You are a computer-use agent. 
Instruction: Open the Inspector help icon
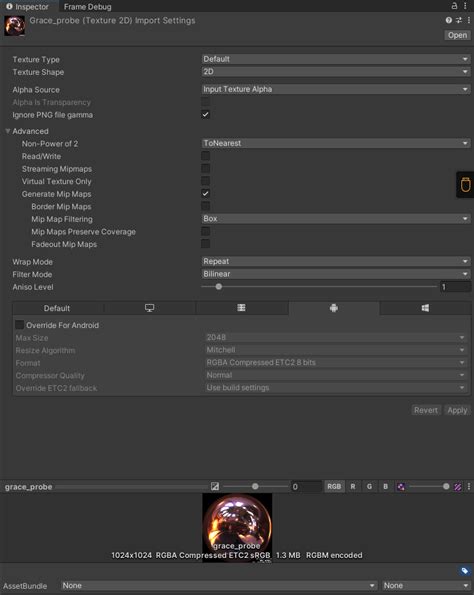(x=449, y=20)
